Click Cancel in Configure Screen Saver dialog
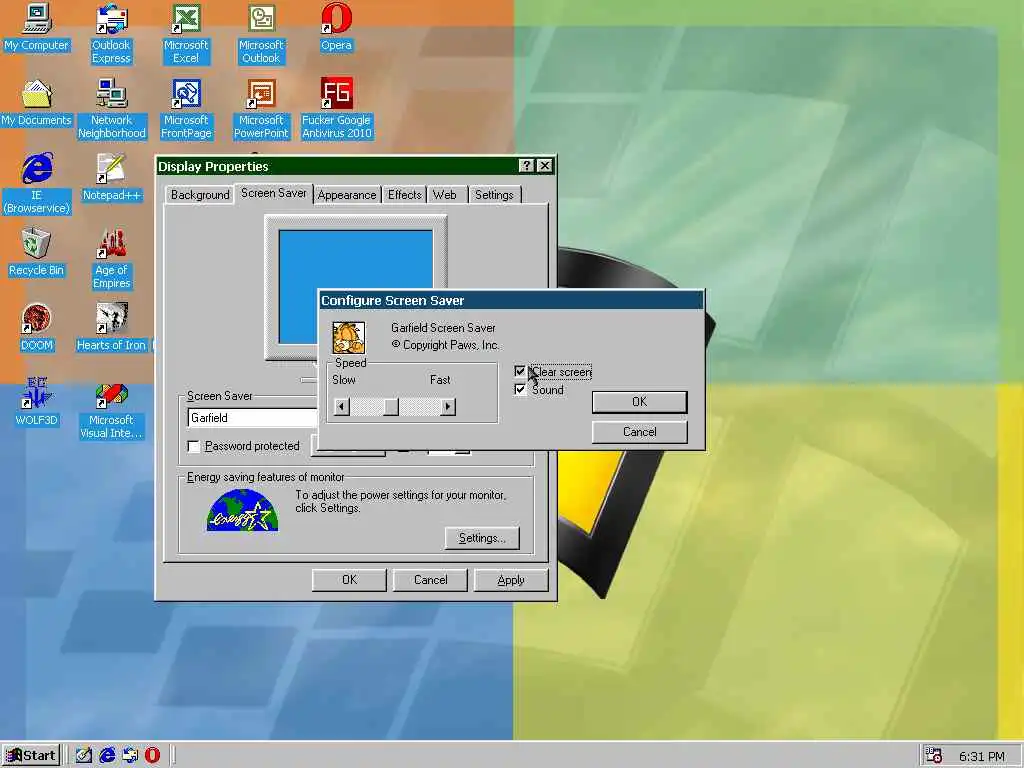 pos(639,432)
